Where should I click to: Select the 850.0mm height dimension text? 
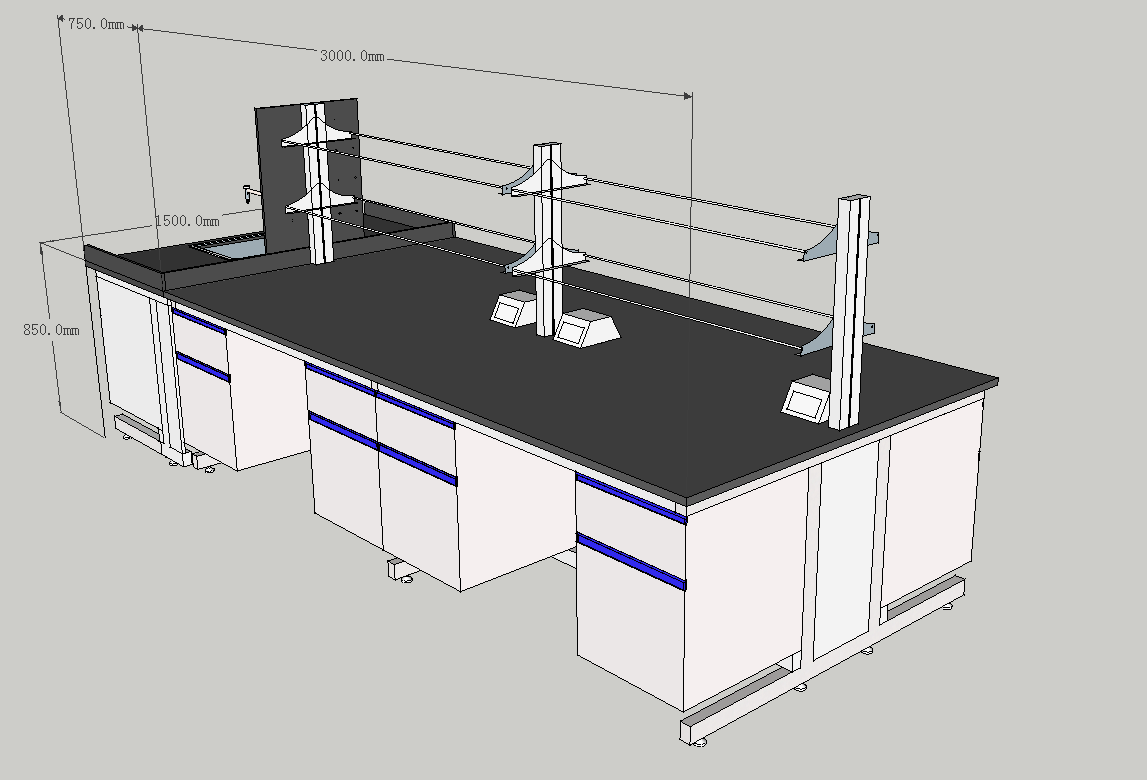pyautogui.click(x=50, y=329)
